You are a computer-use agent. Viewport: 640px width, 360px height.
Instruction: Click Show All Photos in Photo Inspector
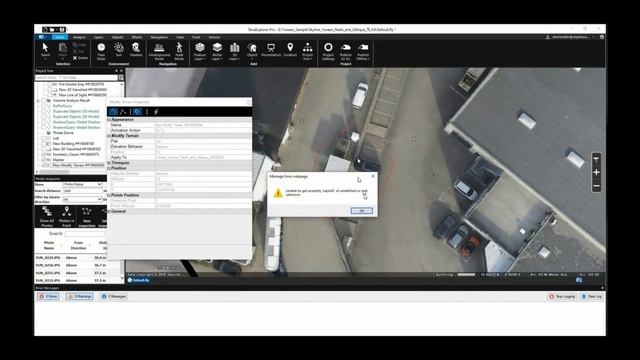coord(47,216)
